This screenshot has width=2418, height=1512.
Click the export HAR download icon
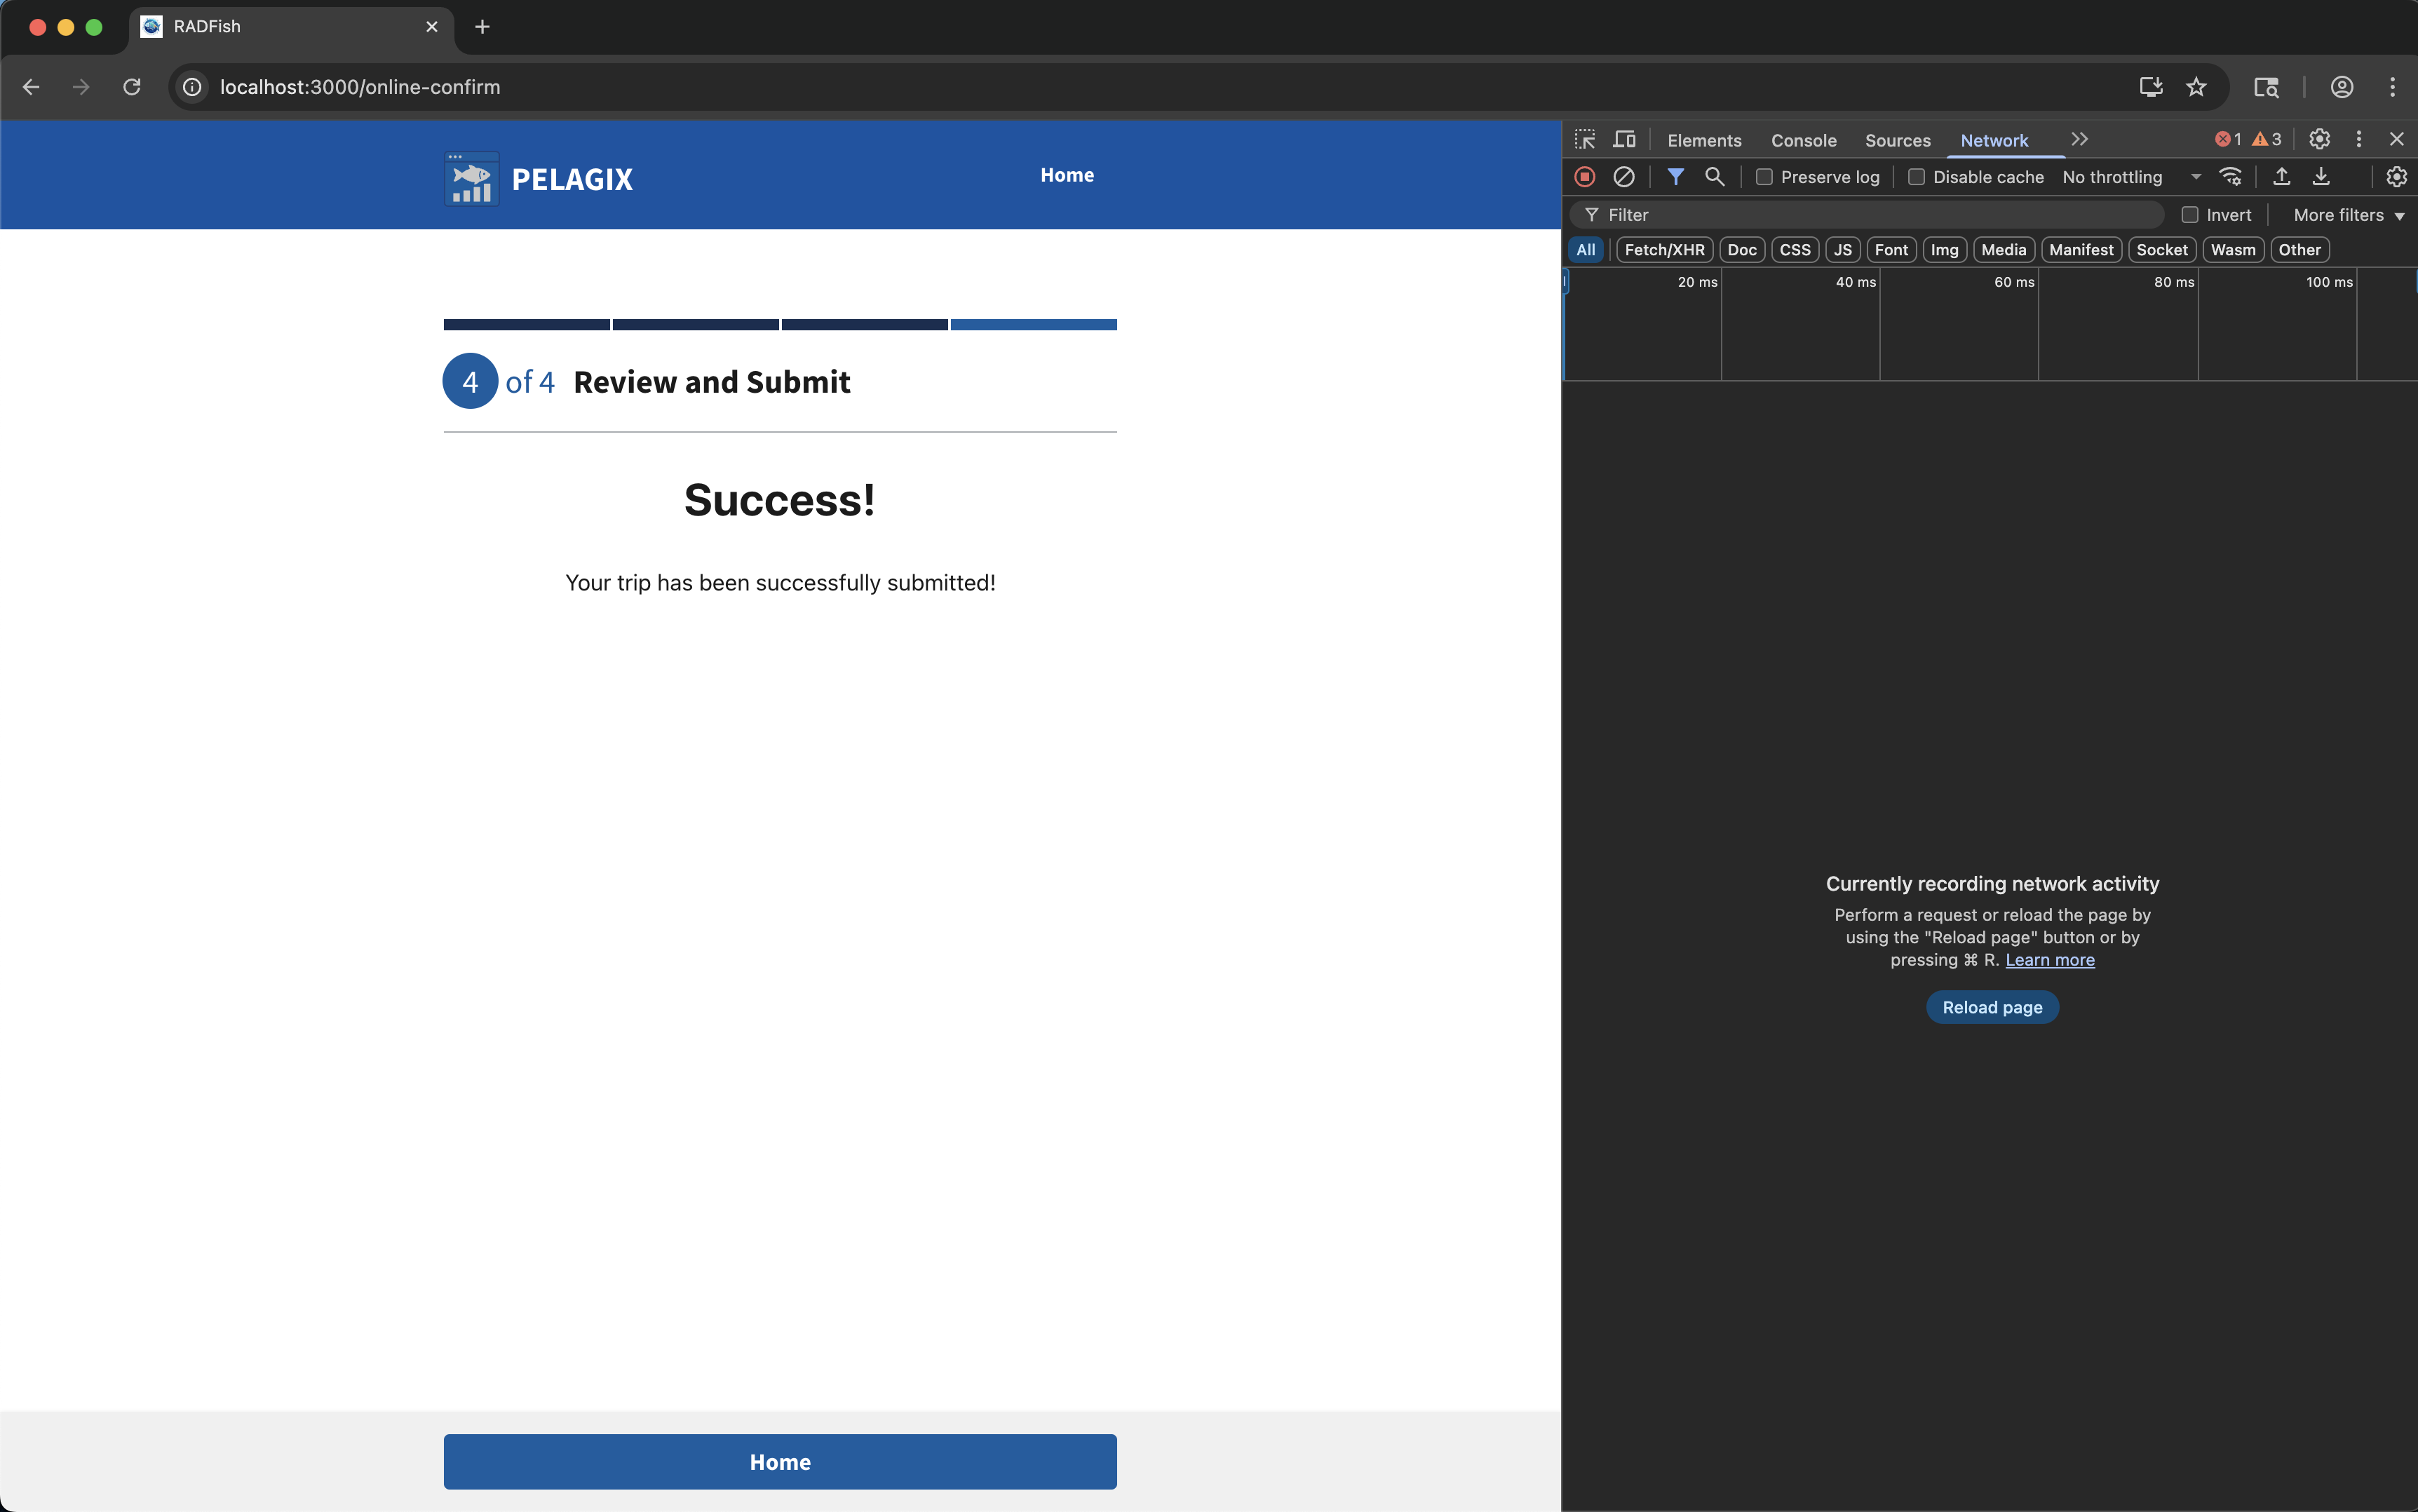click(2321, 177)
